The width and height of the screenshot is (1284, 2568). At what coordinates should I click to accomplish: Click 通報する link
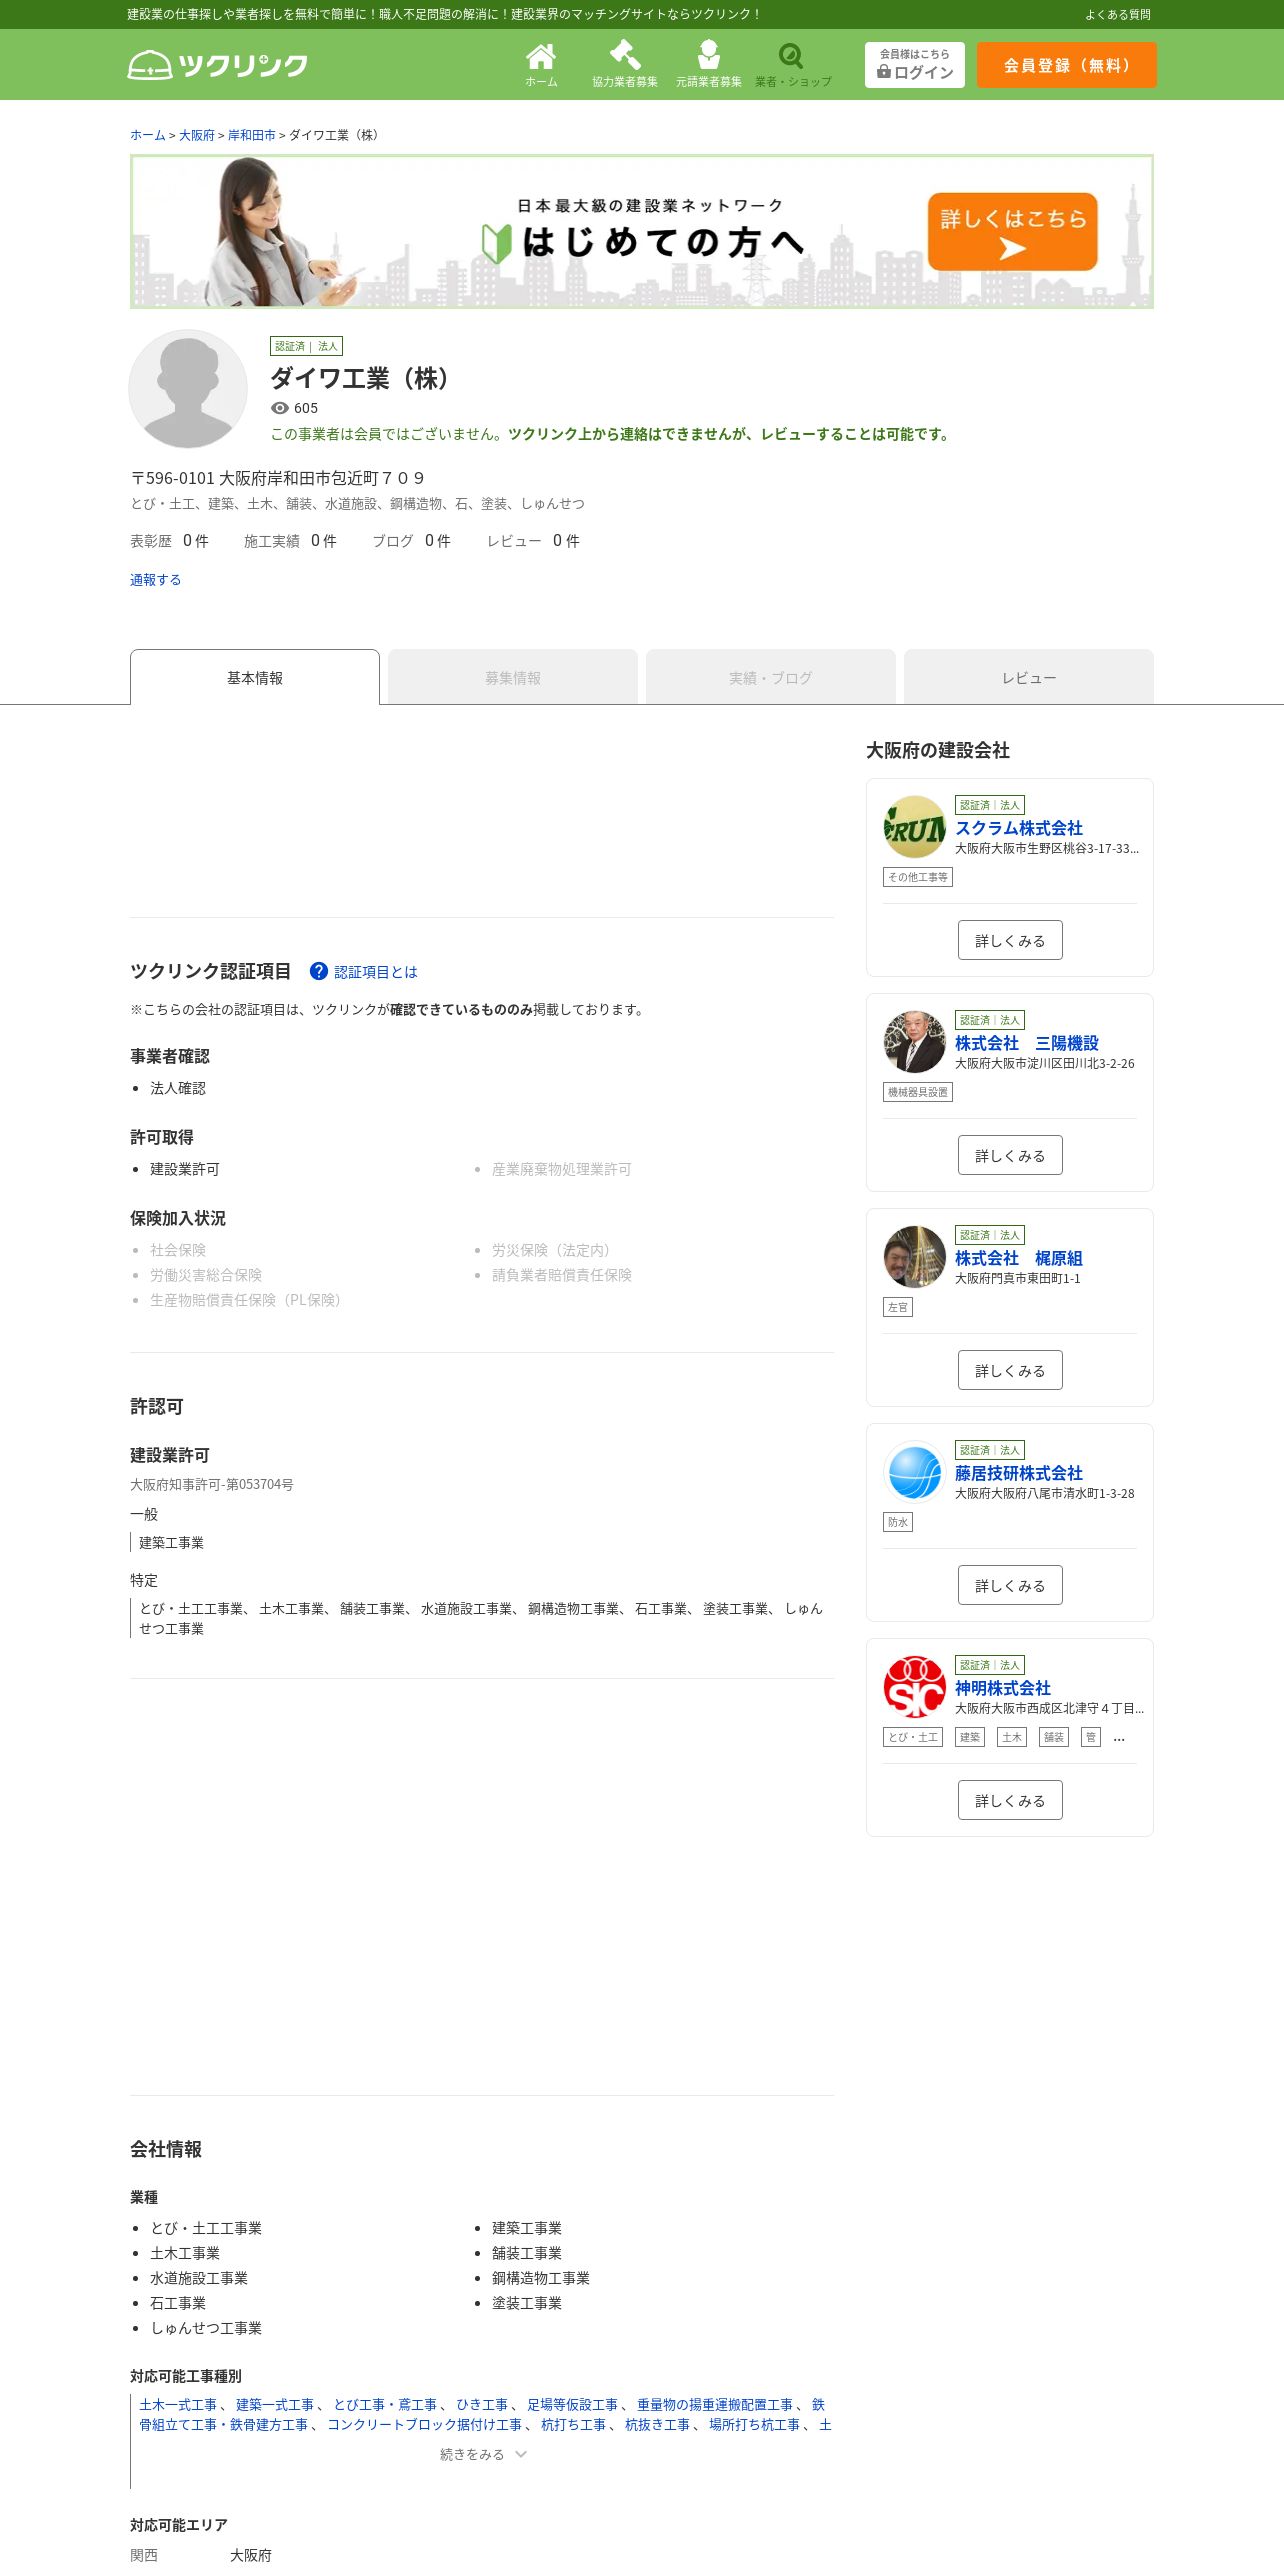pos(156,579)
